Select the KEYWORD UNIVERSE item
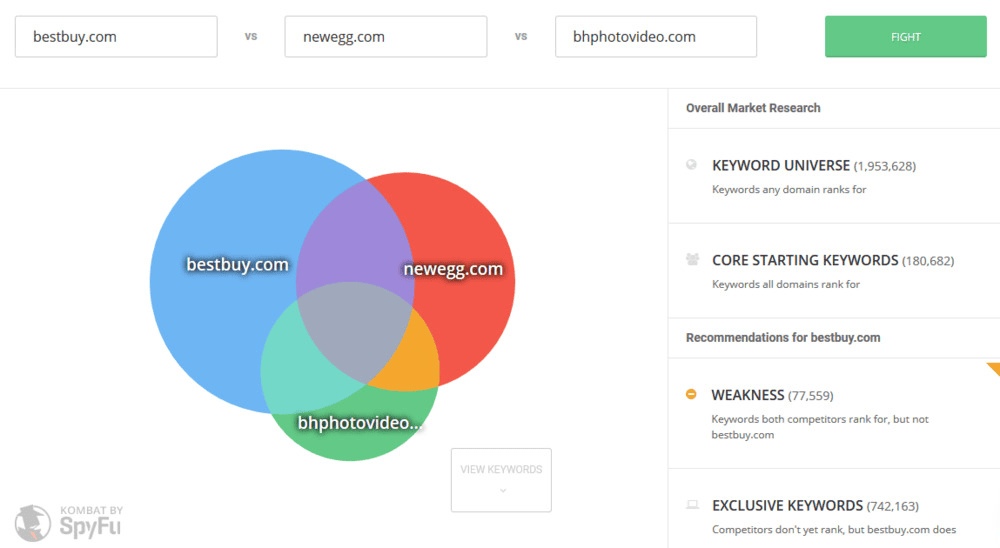Image resolution: width=1000 pixels, height=548 pixels. point(834,176)
